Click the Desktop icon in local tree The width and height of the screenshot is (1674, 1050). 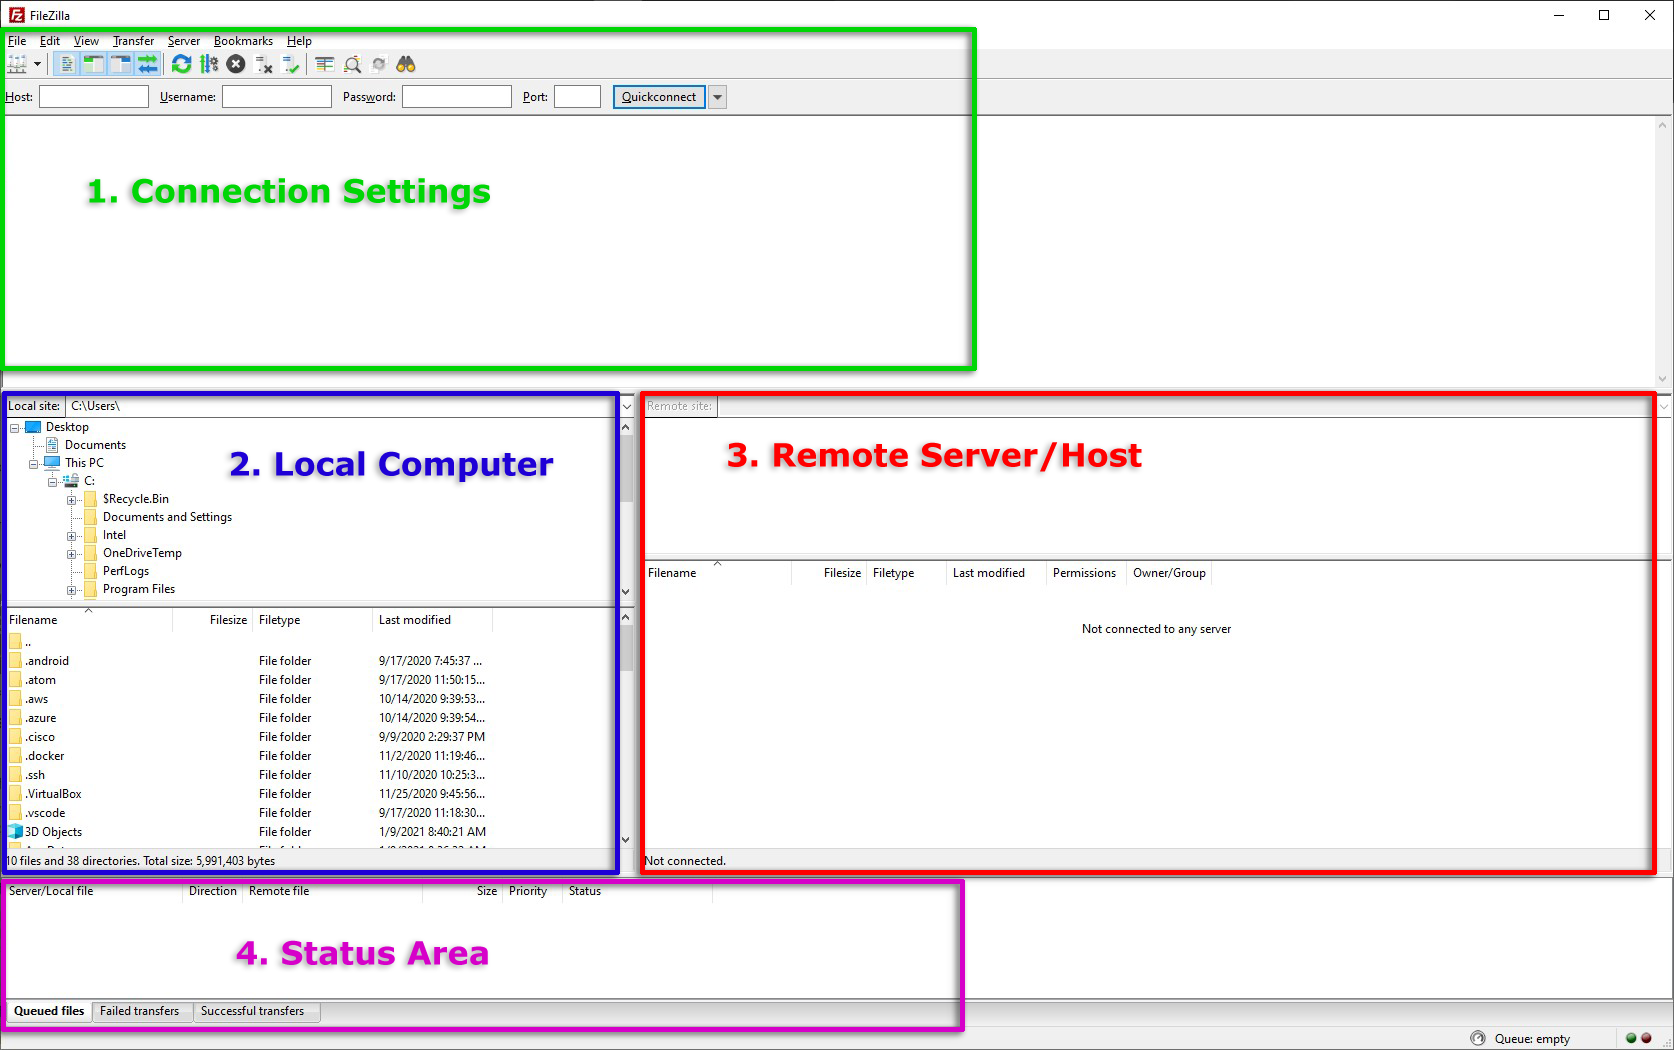click(x=33, y=427)
